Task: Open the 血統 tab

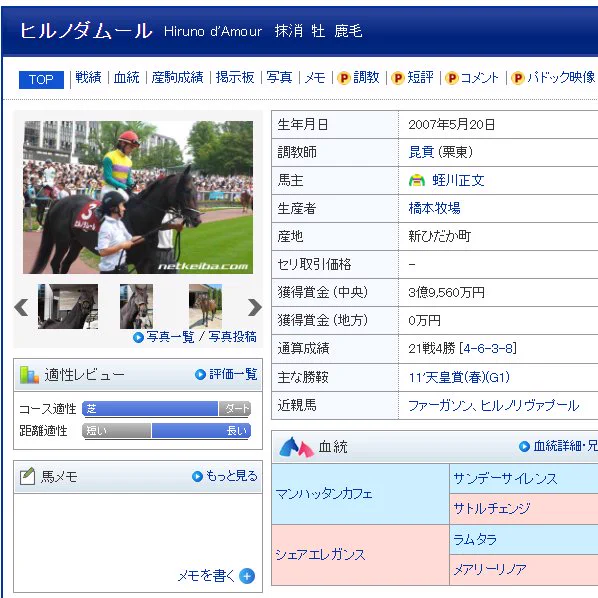Action: point(127,77)
